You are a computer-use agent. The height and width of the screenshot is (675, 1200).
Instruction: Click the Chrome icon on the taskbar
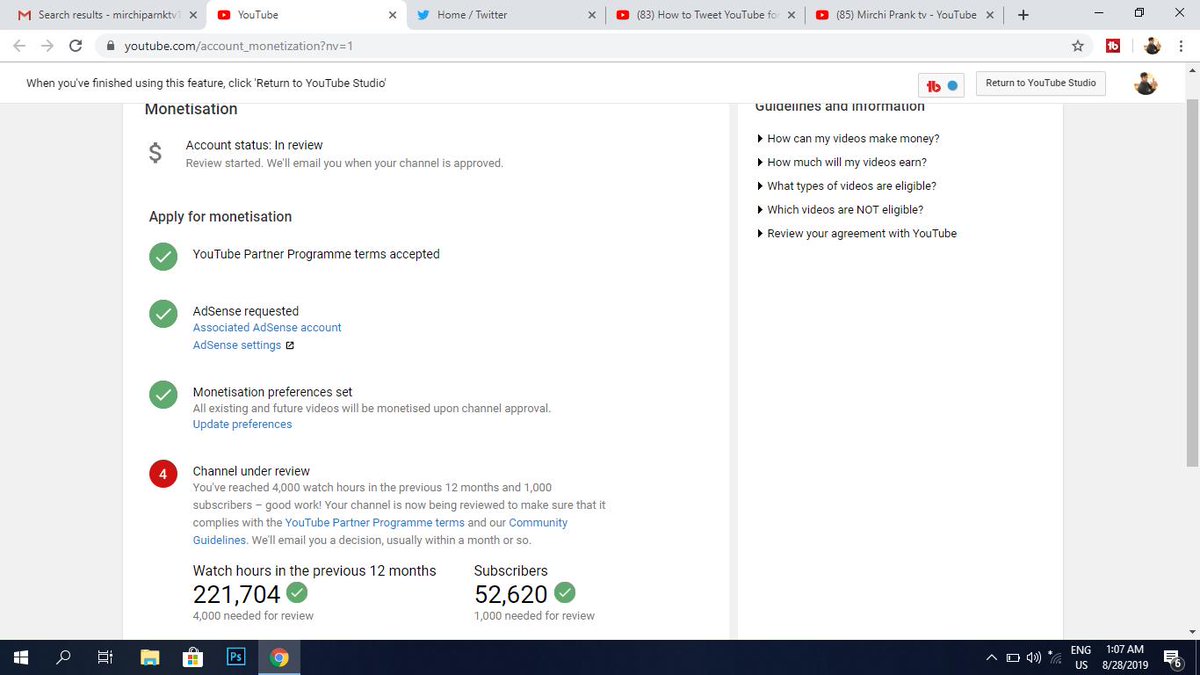click(x=279, y=657)
